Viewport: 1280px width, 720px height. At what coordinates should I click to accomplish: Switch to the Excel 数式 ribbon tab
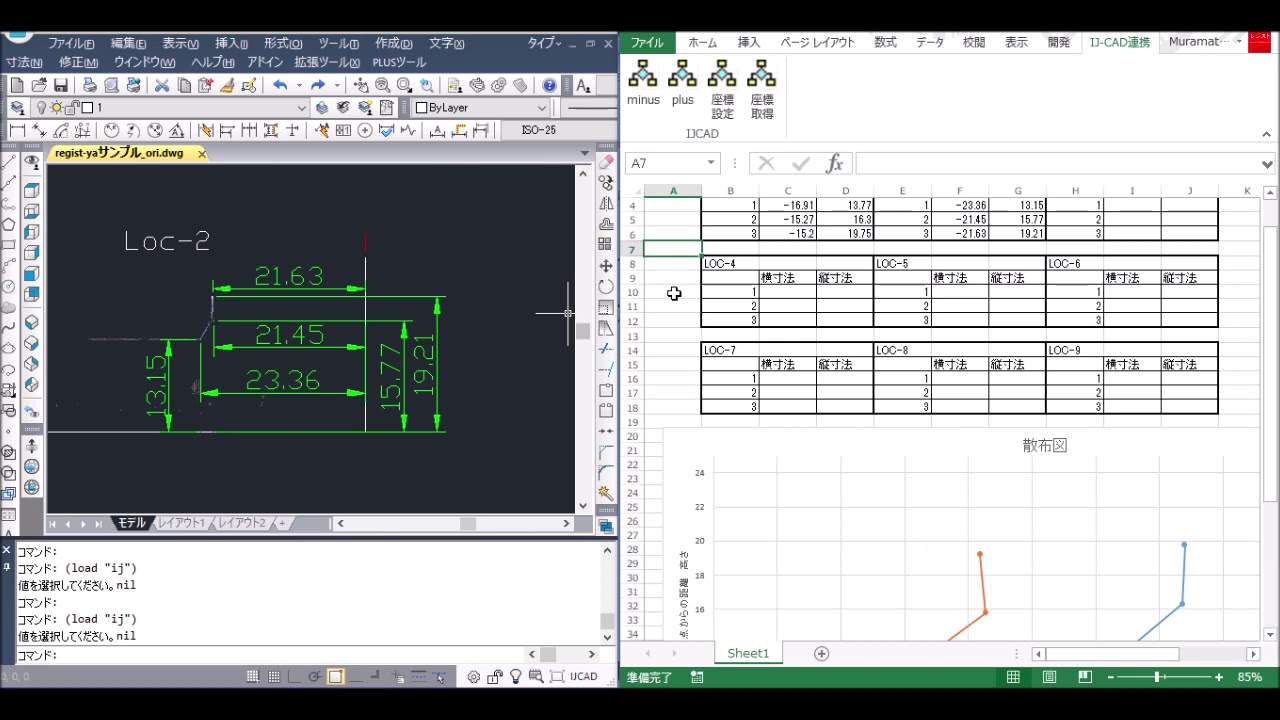[x=885, y=43]
